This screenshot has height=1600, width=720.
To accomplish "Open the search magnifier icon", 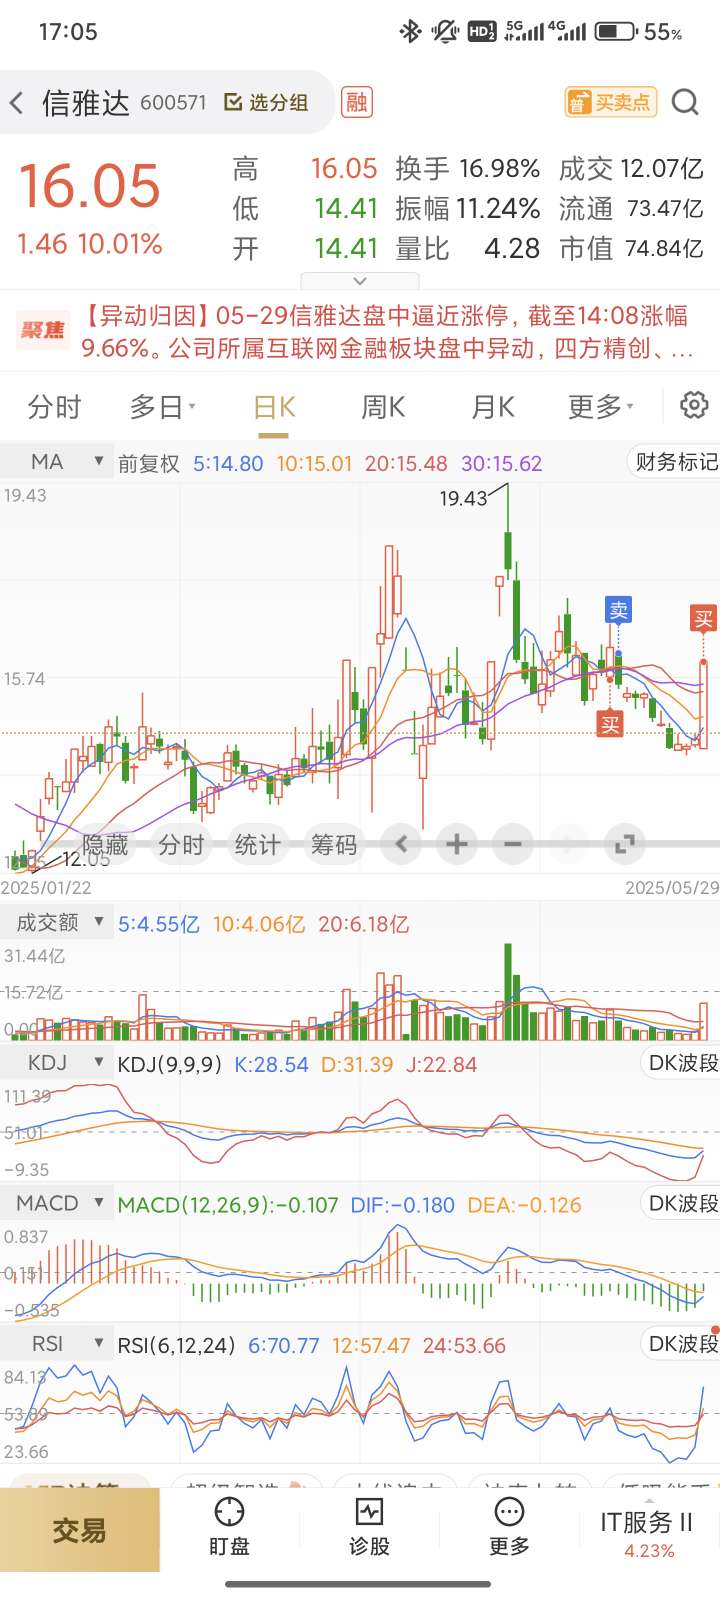I will pyautogui.click(x=685, y=102).
